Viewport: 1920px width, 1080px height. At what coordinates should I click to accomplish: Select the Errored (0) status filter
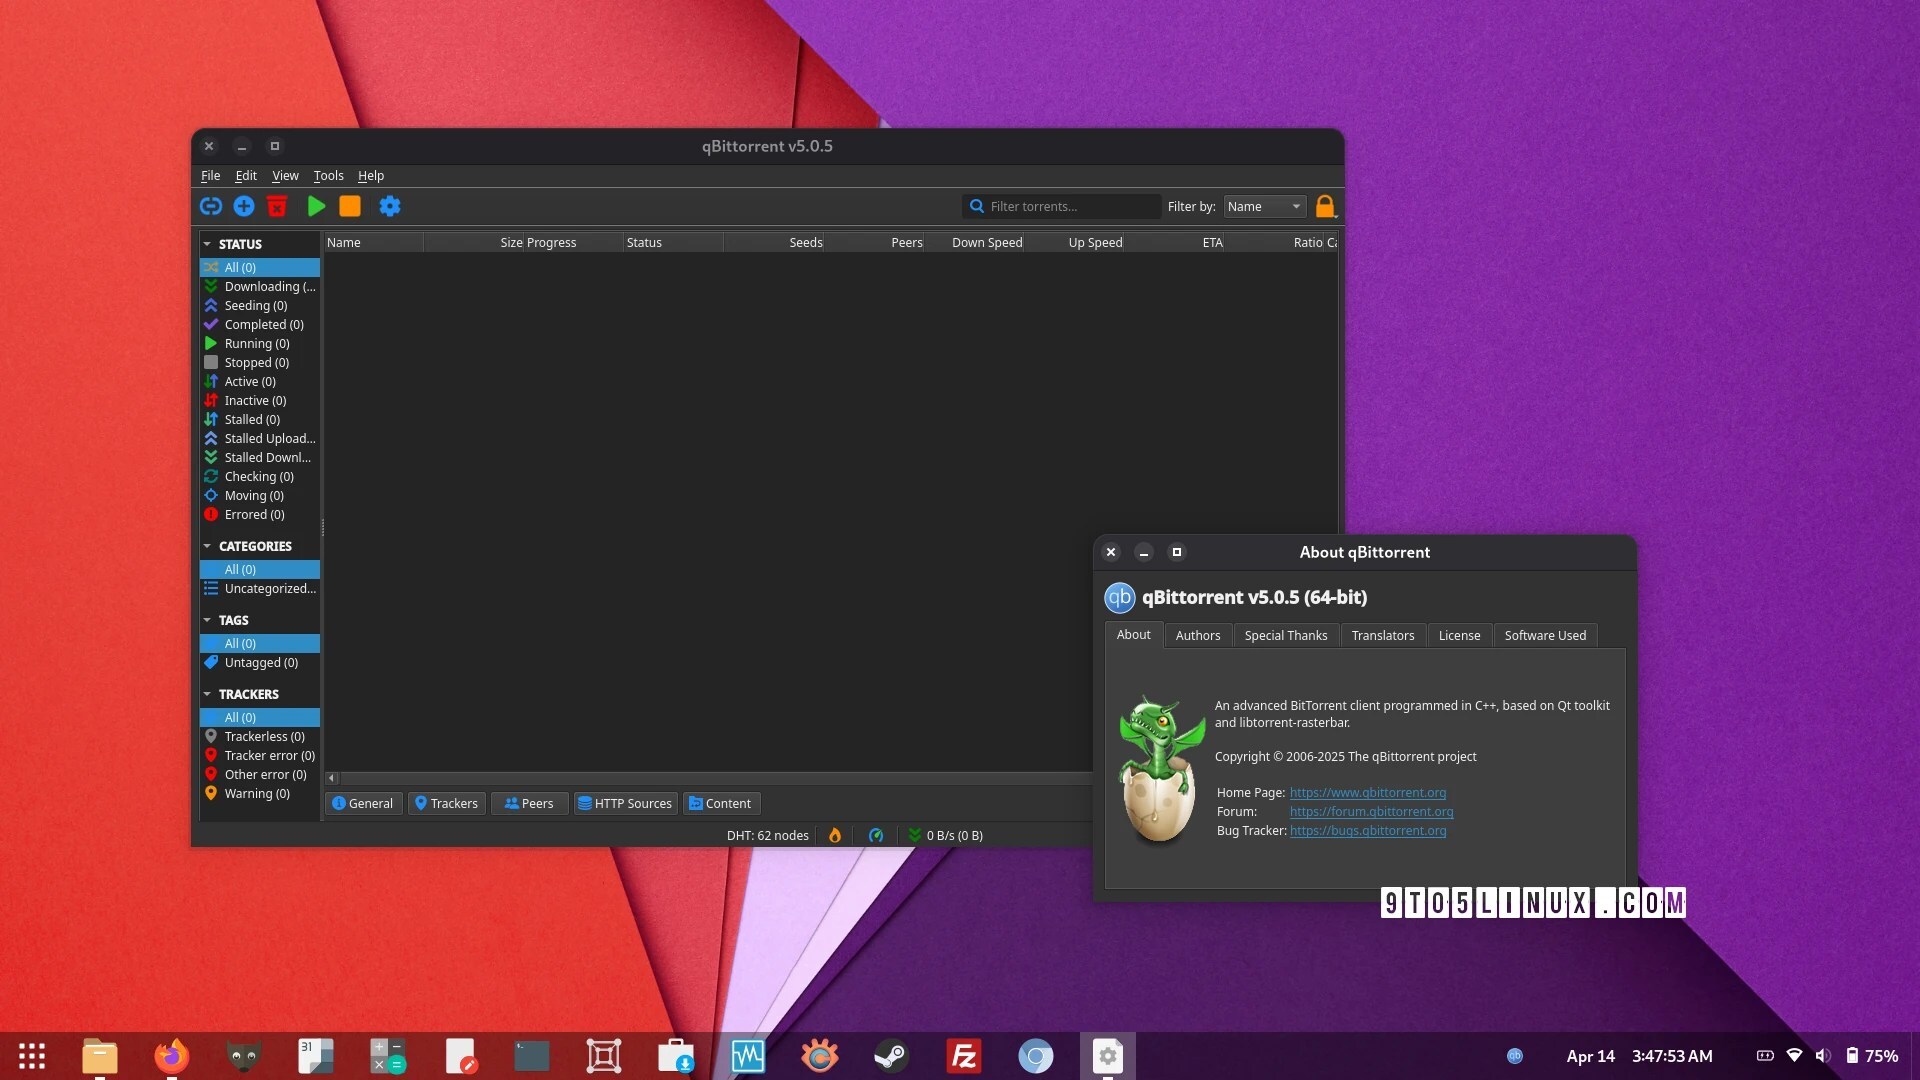pyautogui.click(x=260, y=514)
